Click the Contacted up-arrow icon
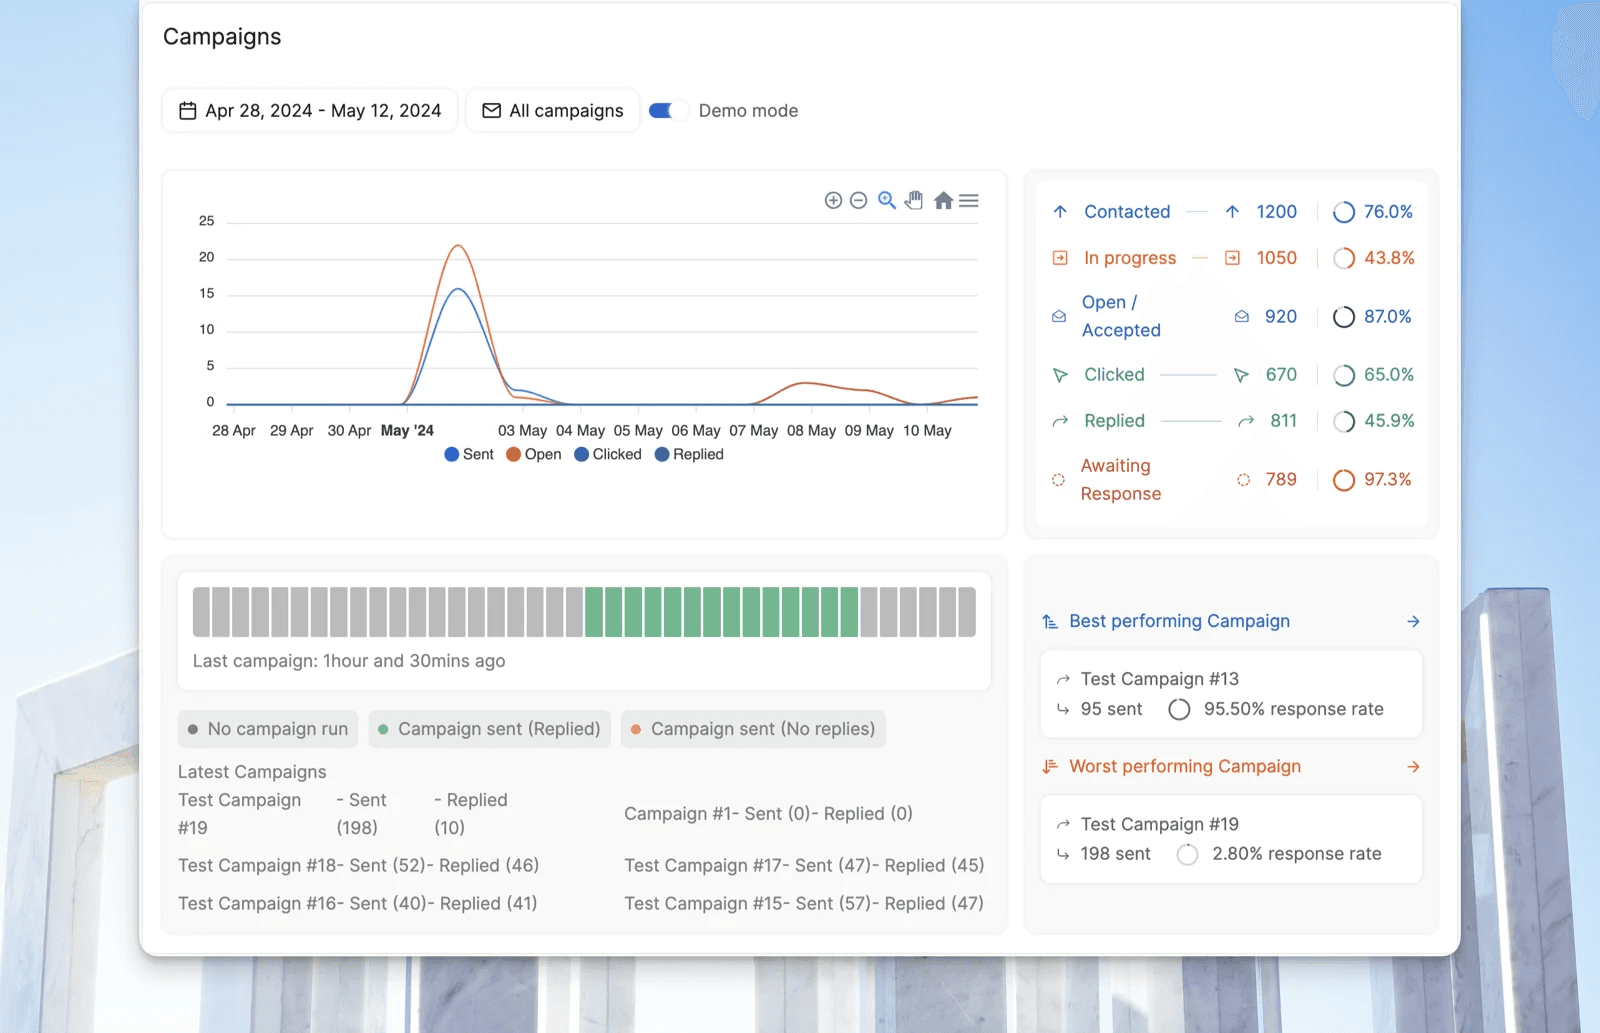 [x=1060, y=212]
